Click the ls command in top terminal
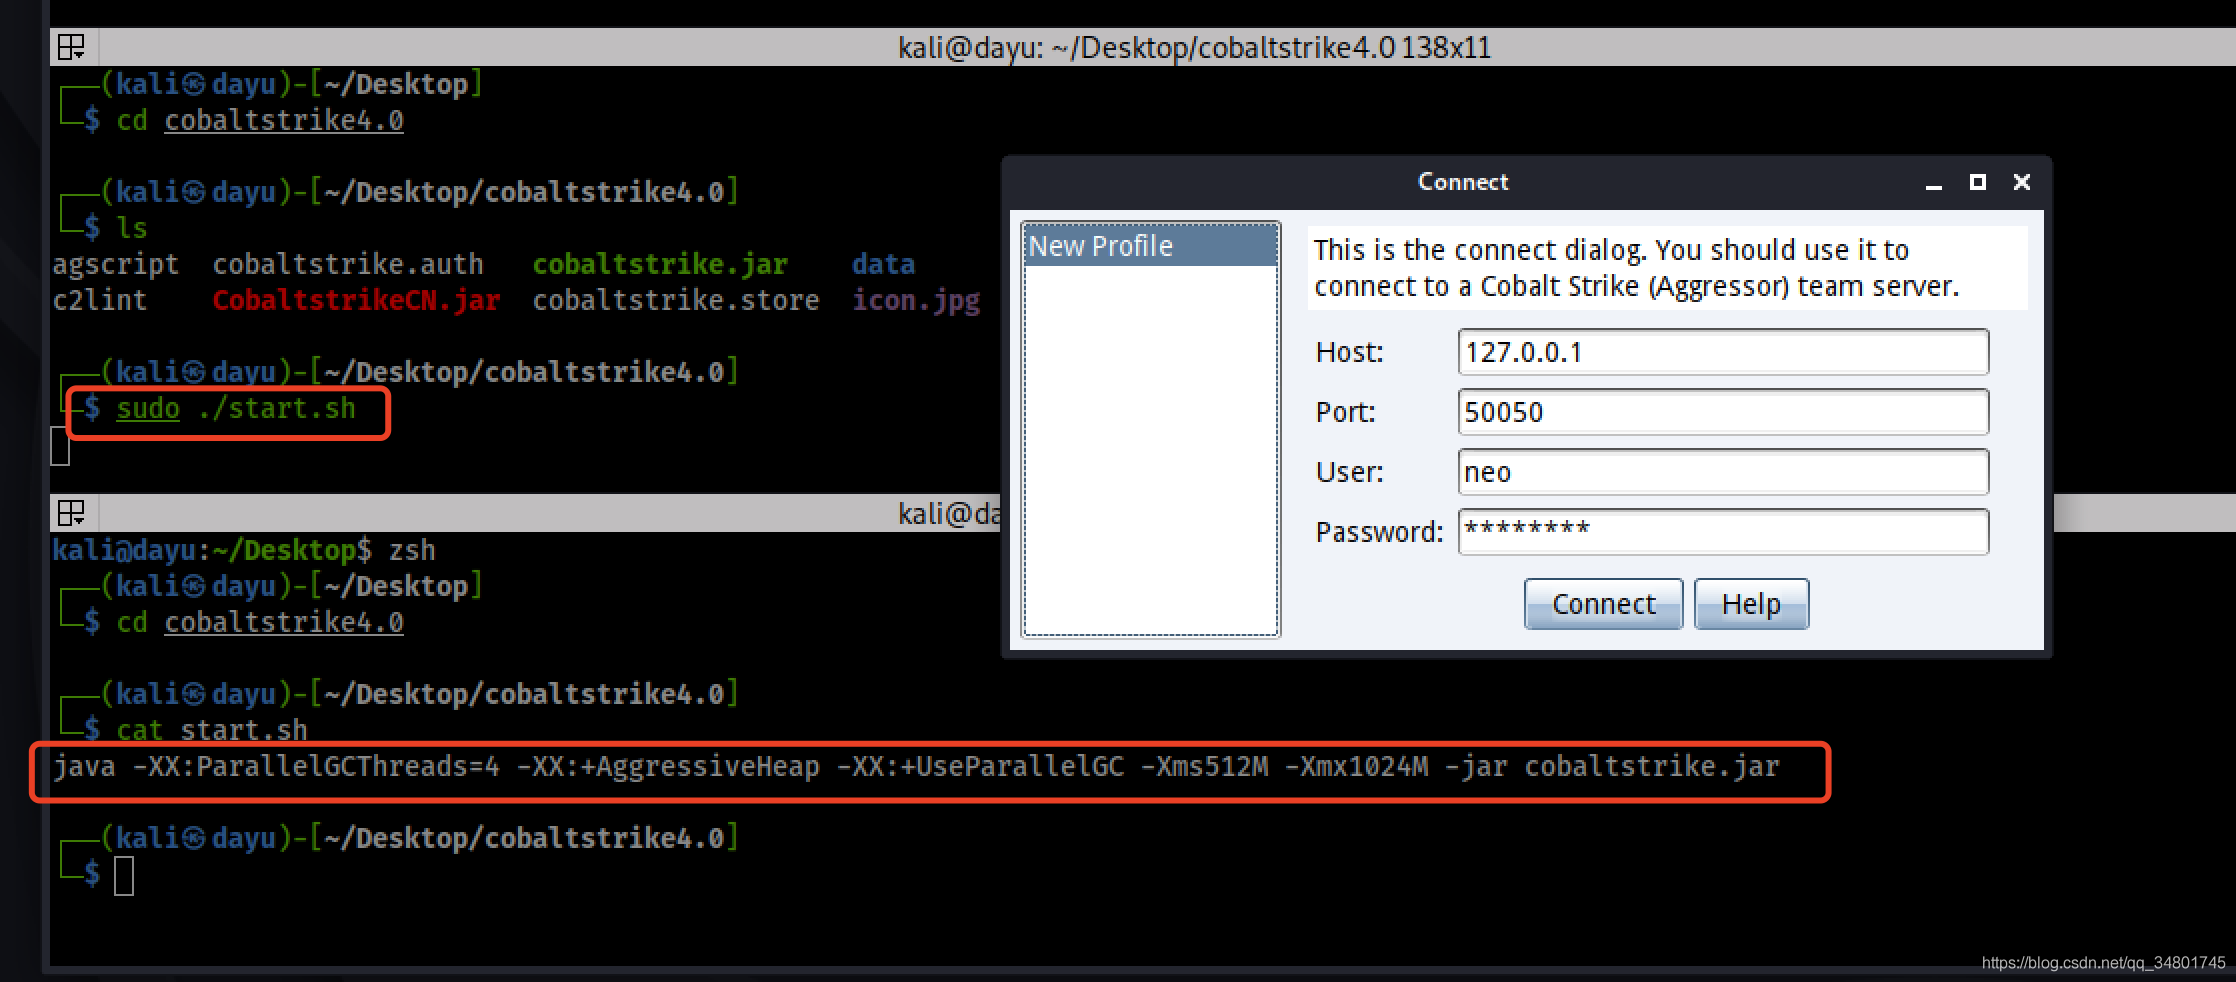This screenshot has height=982, width=2236. 132,228
